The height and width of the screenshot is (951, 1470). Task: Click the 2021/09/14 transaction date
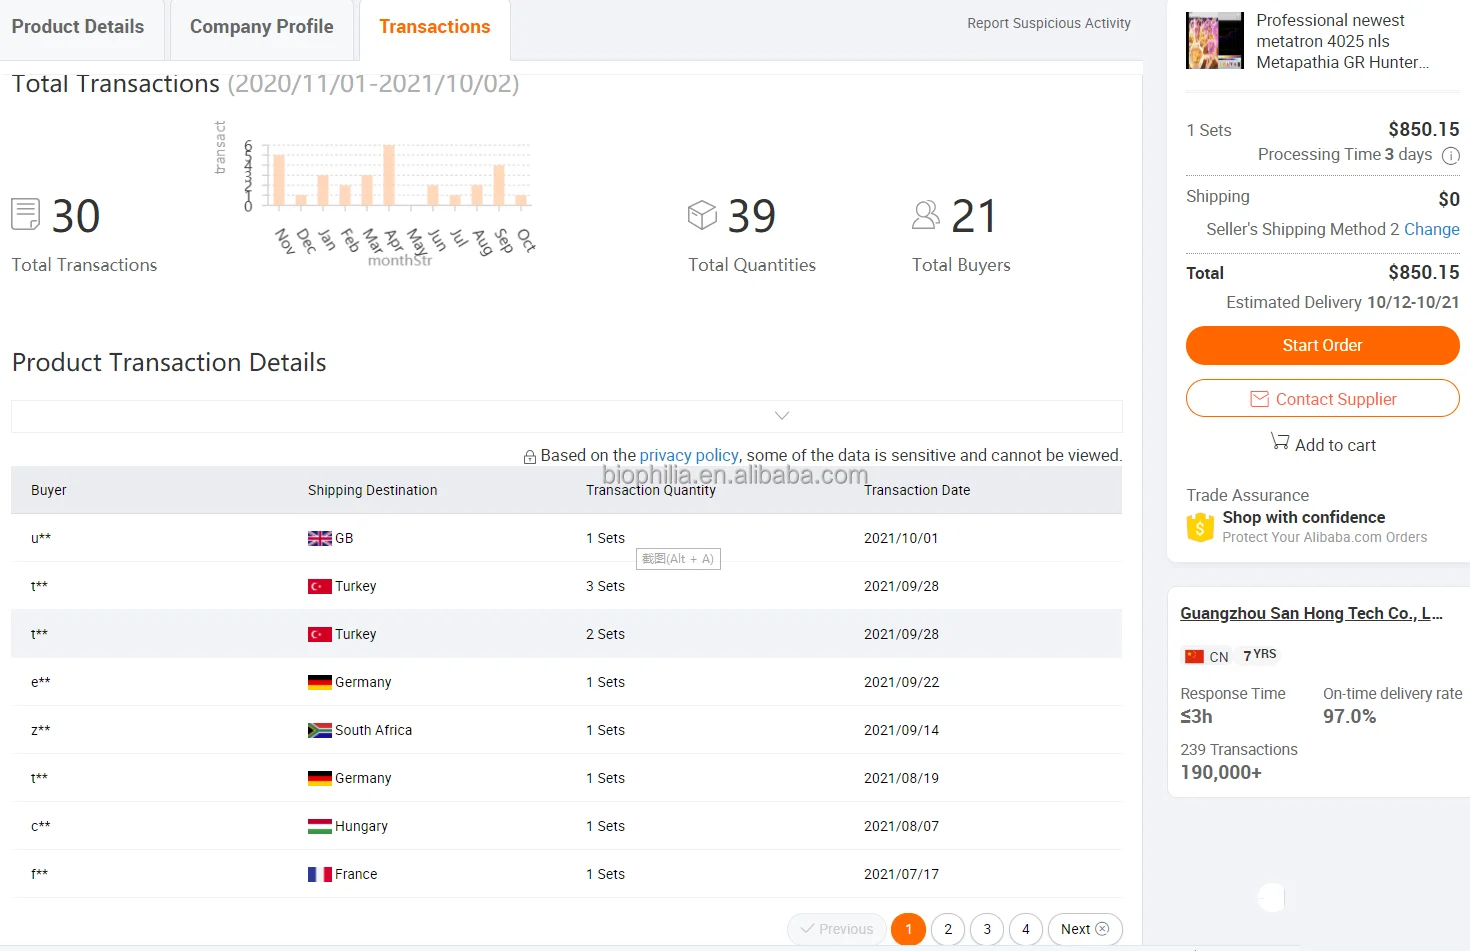(x=901, y=730)
